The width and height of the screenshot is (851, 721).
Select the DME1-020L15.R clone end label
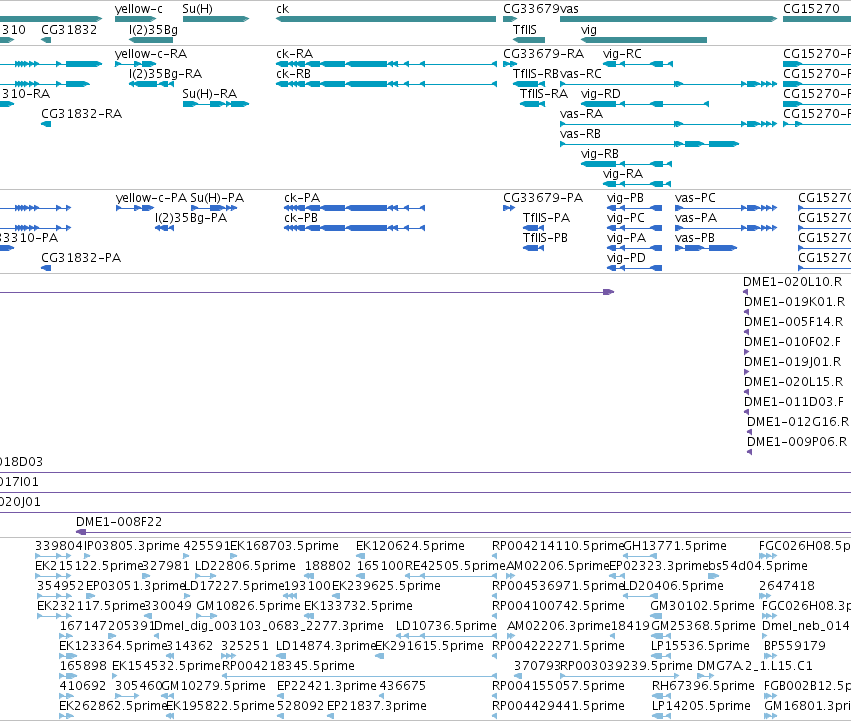pos(793,382)
